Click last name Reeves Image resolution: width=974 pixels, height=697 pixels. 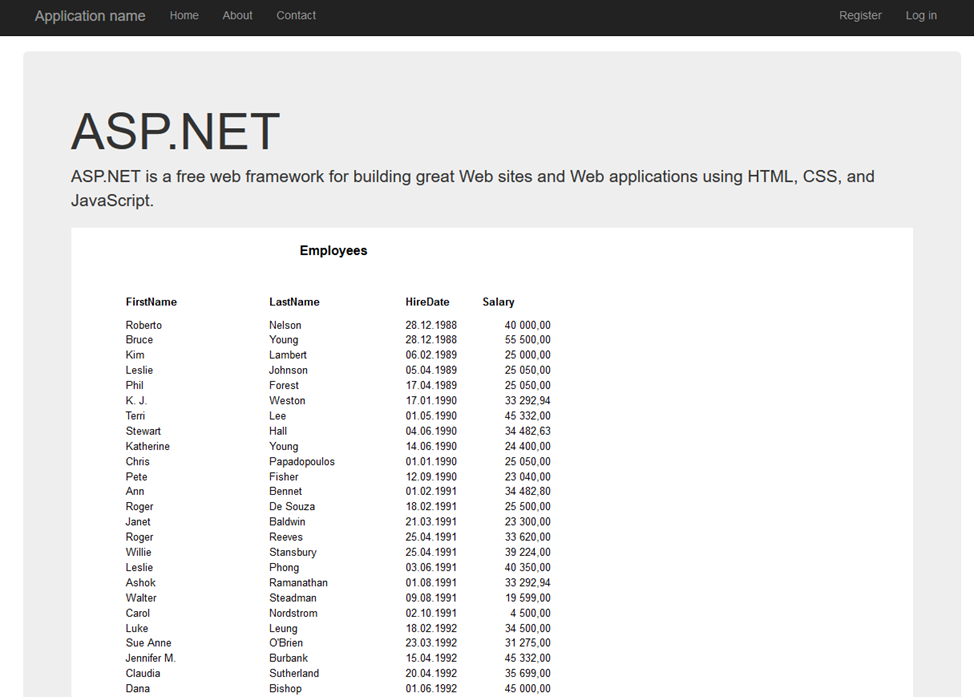[286, 537]
